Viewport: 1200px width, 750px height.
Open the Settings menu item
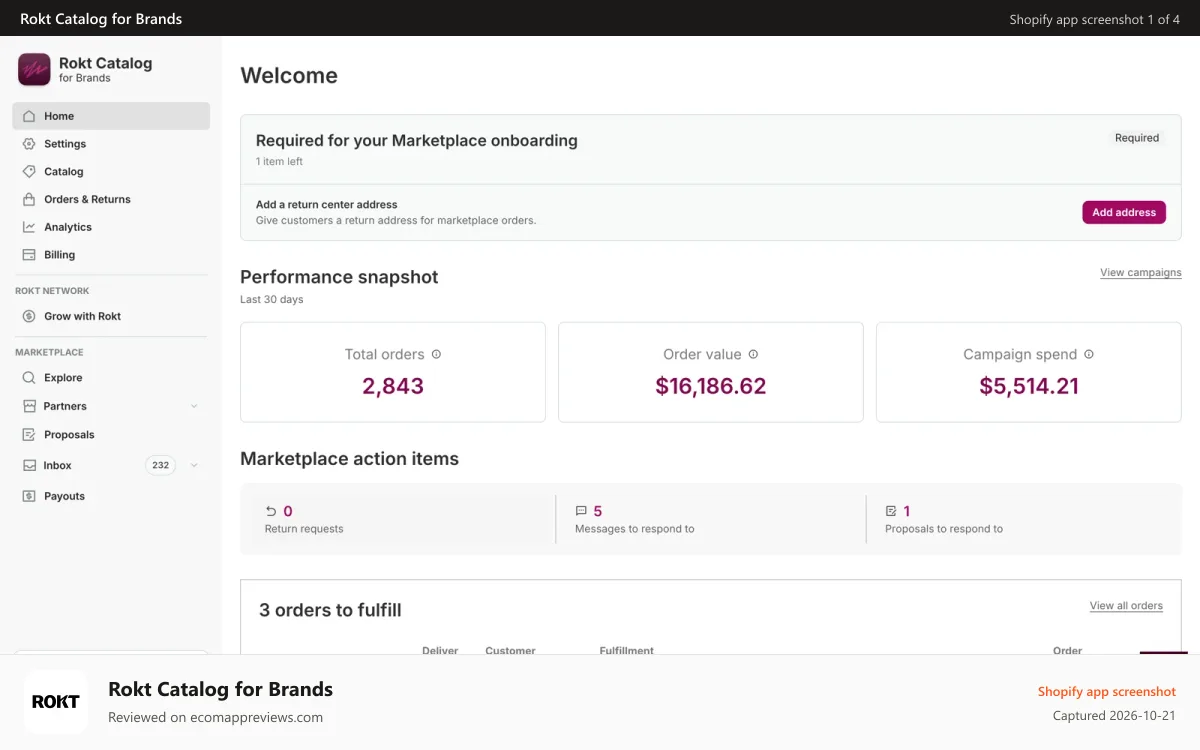point(111,144)
